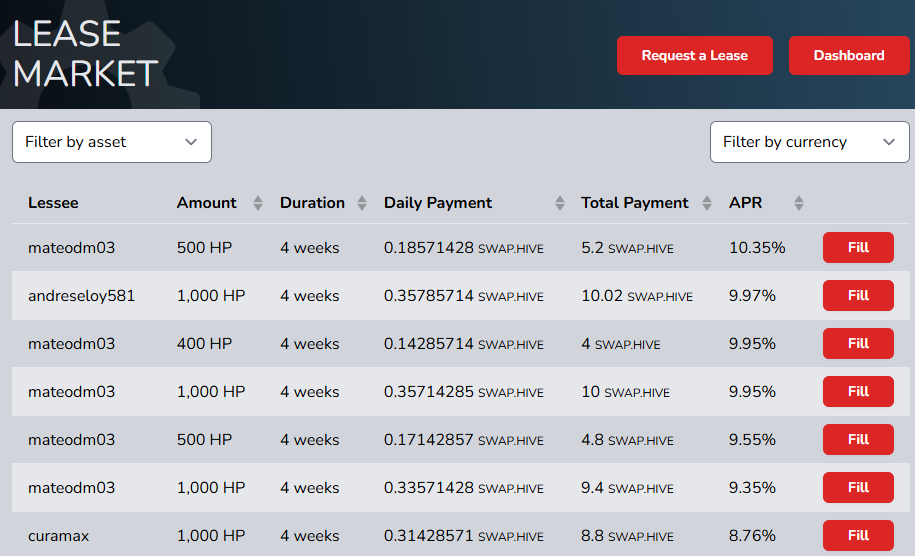The width and height of the screenshot is (915, 556).
Task: Click the Lessee column header
Action: tap(53, 203)
